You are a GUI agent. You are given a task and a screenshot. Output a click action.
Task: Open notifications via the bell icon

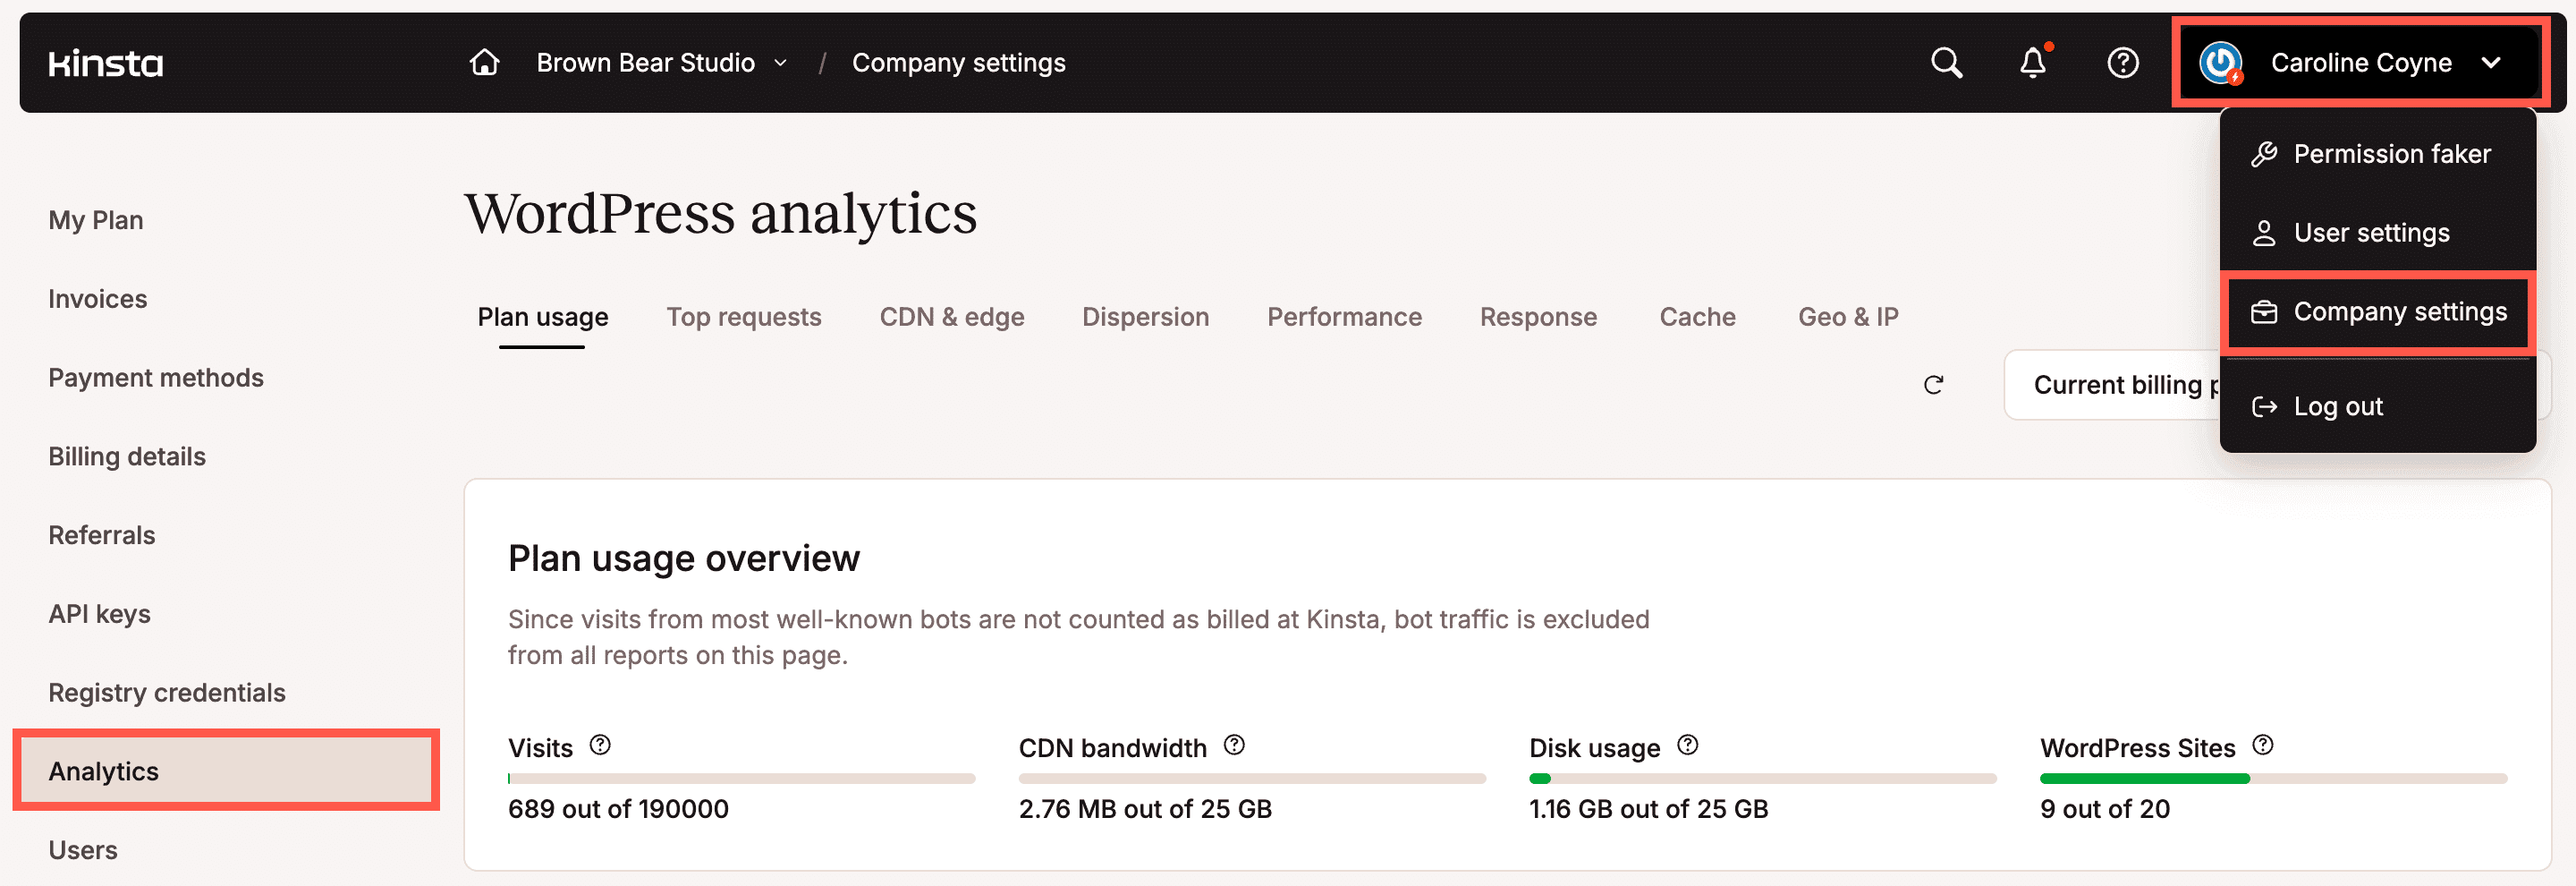[x=2032, y=62]
